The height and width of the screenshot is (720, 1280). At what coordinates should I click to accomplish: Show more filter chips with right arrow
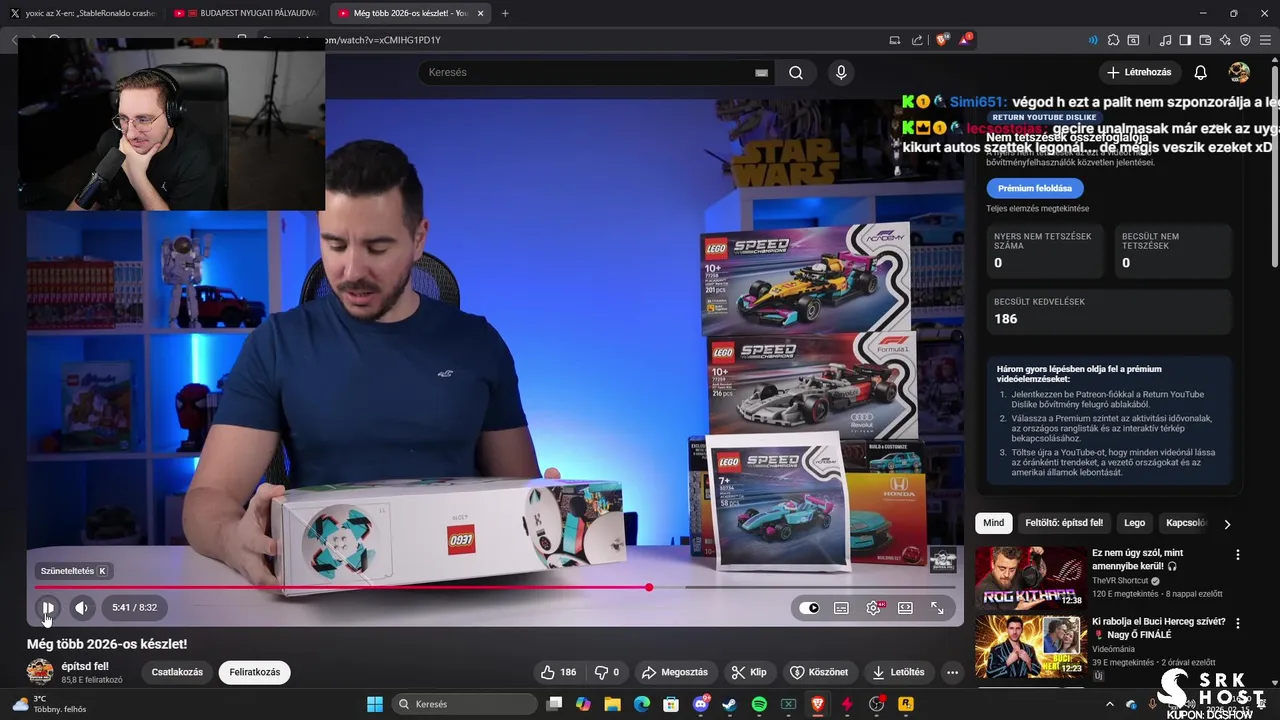[x=1227, y=524]
